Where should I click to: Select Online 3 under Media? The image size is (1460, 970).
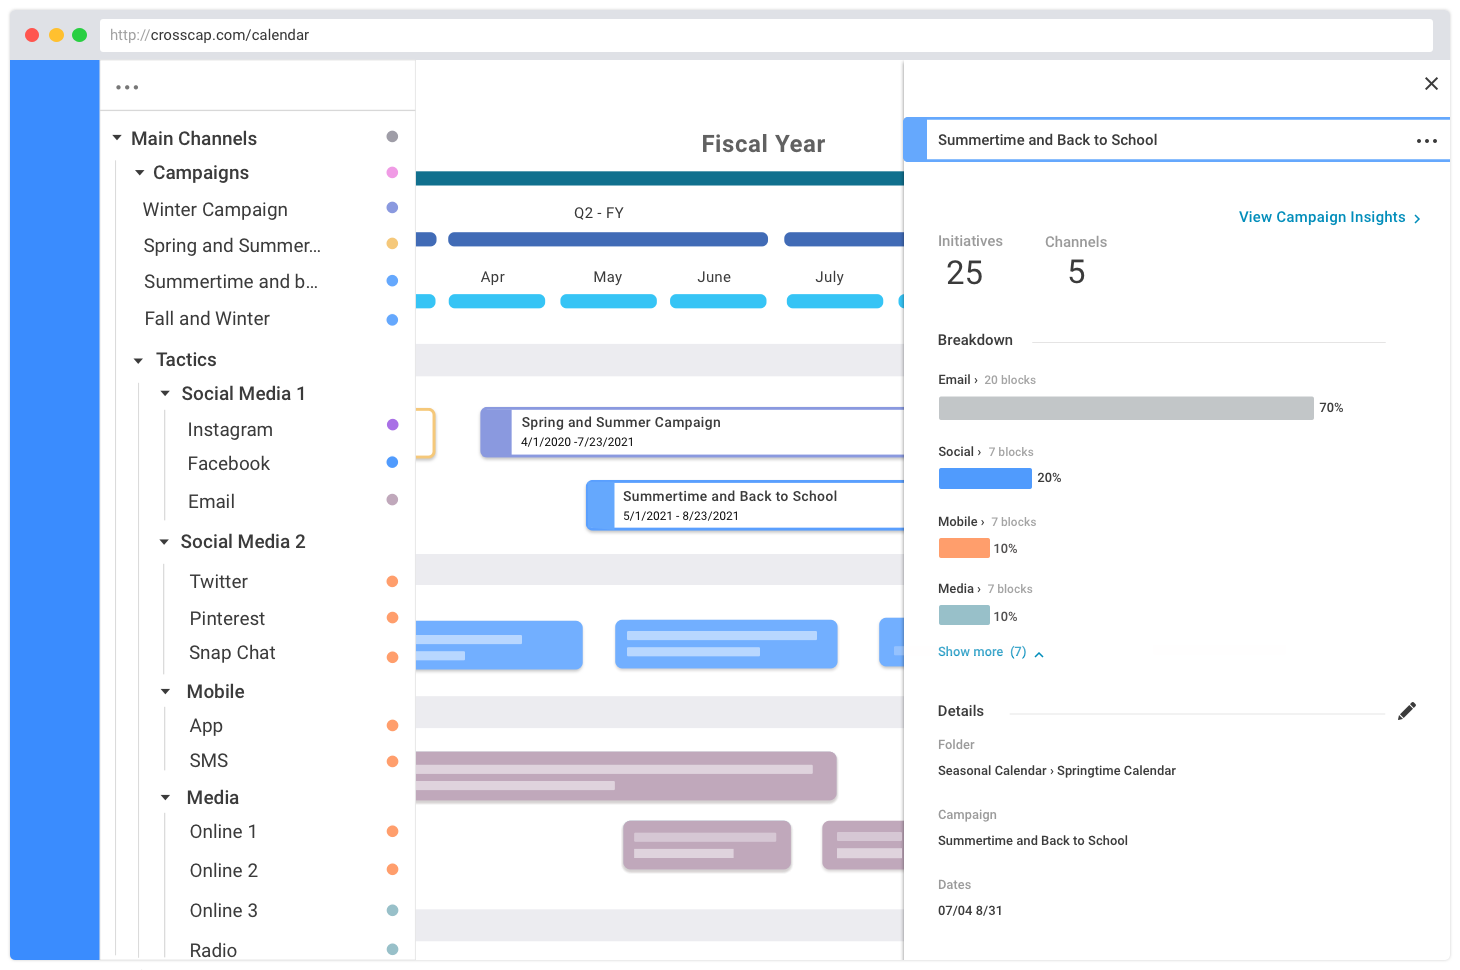click(224, 911)
